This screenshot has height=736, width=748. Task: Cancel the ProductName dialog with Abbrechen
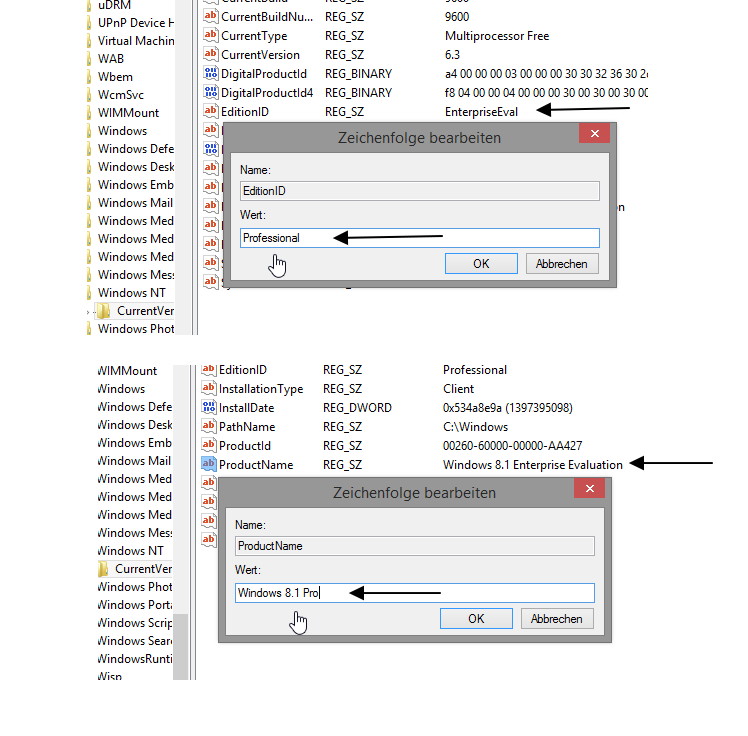[557, 619]
